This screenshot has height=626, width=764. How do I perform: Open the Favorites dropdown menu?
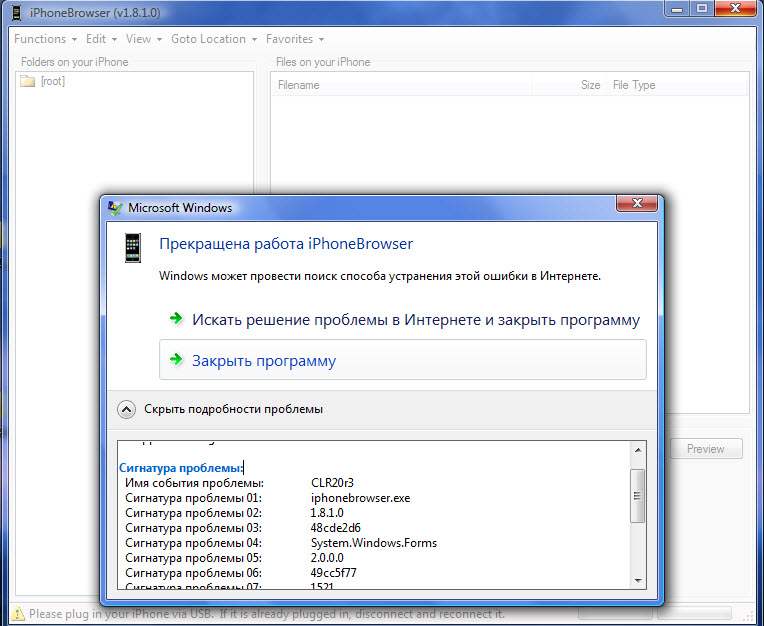tap(295, 39)
